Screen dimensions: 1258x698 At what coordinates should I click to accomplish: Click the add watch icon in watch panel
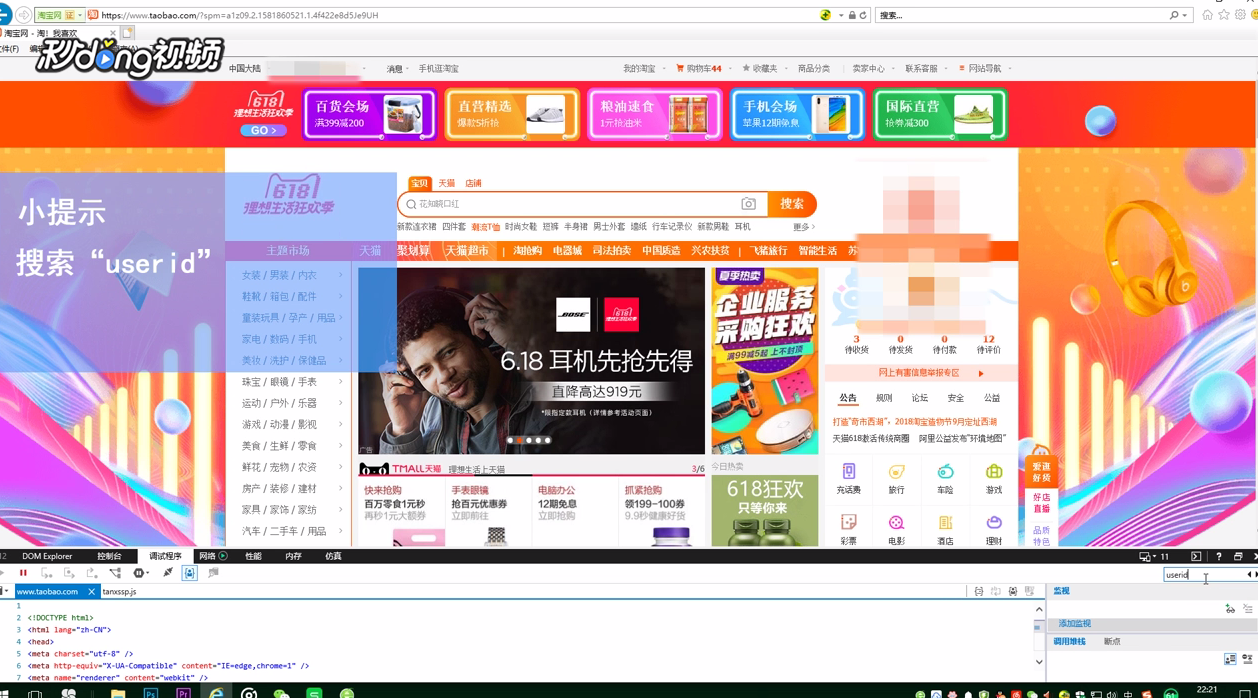click(x=1230, y=609)
